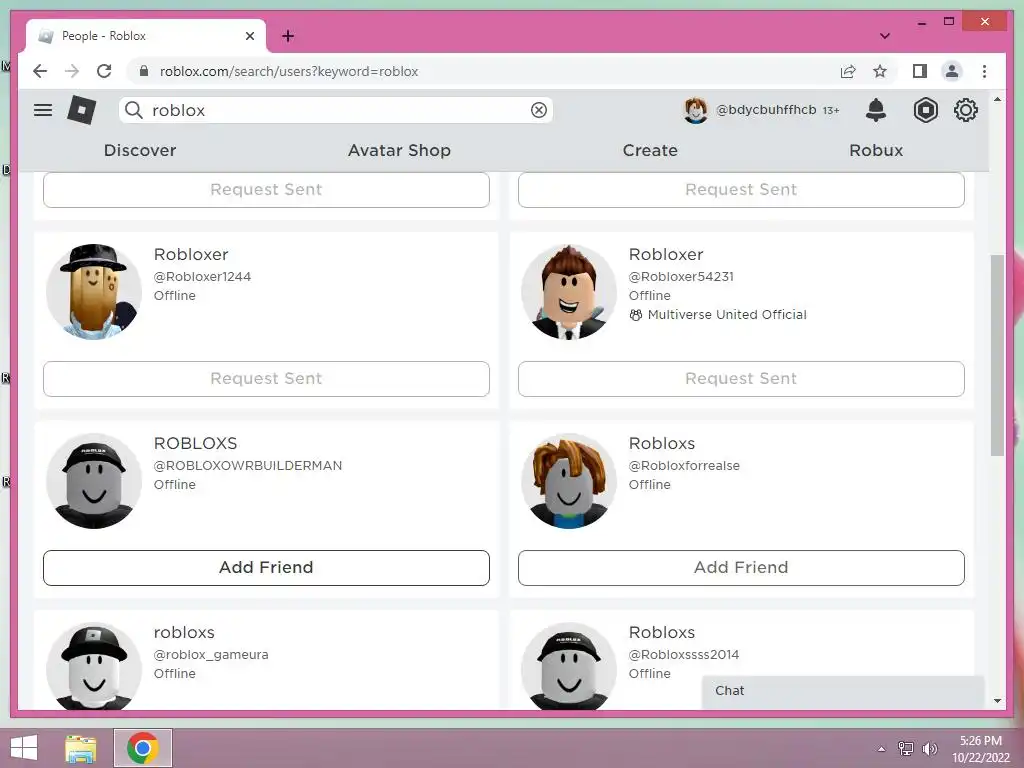Screen dimensions: 1024x768
Task: Open the Roblox hamburger navigation menu
Action: tap(43, 110)
